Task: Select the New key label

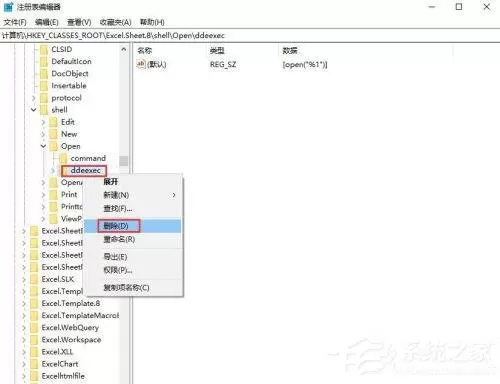Action: tap(69, 134)
